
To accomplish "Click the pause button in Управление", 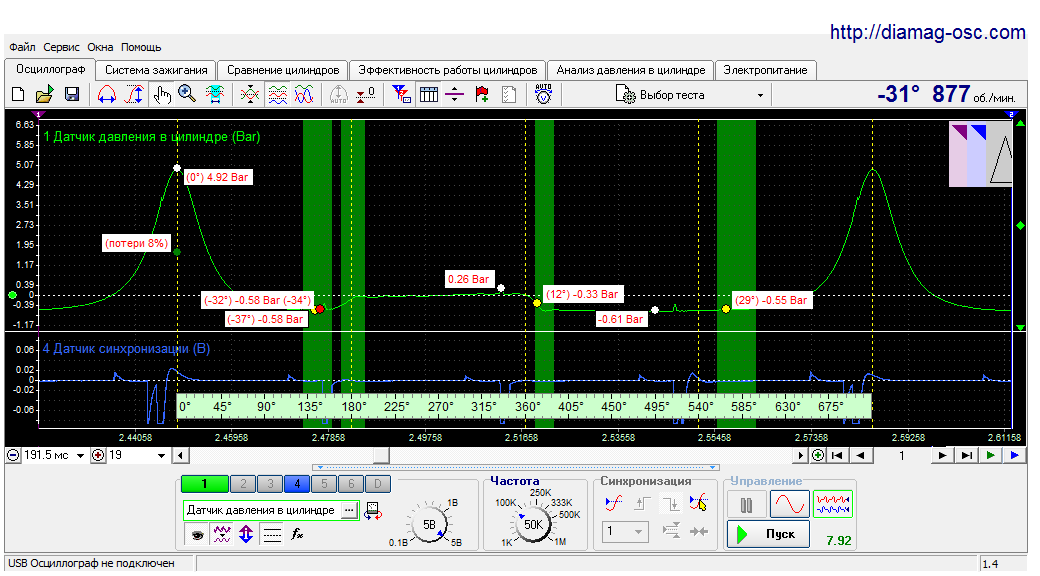I will (x=746, y=505).
